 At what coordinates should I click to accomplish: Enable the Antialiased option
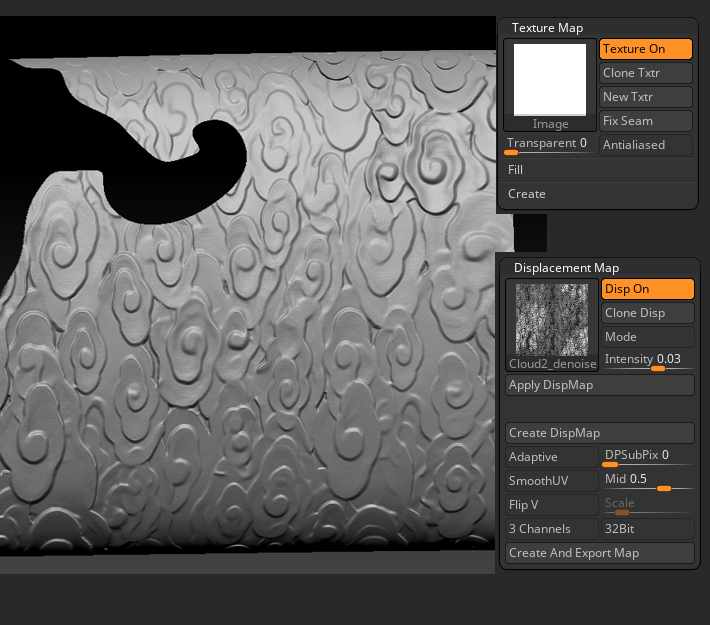(646, 145)
